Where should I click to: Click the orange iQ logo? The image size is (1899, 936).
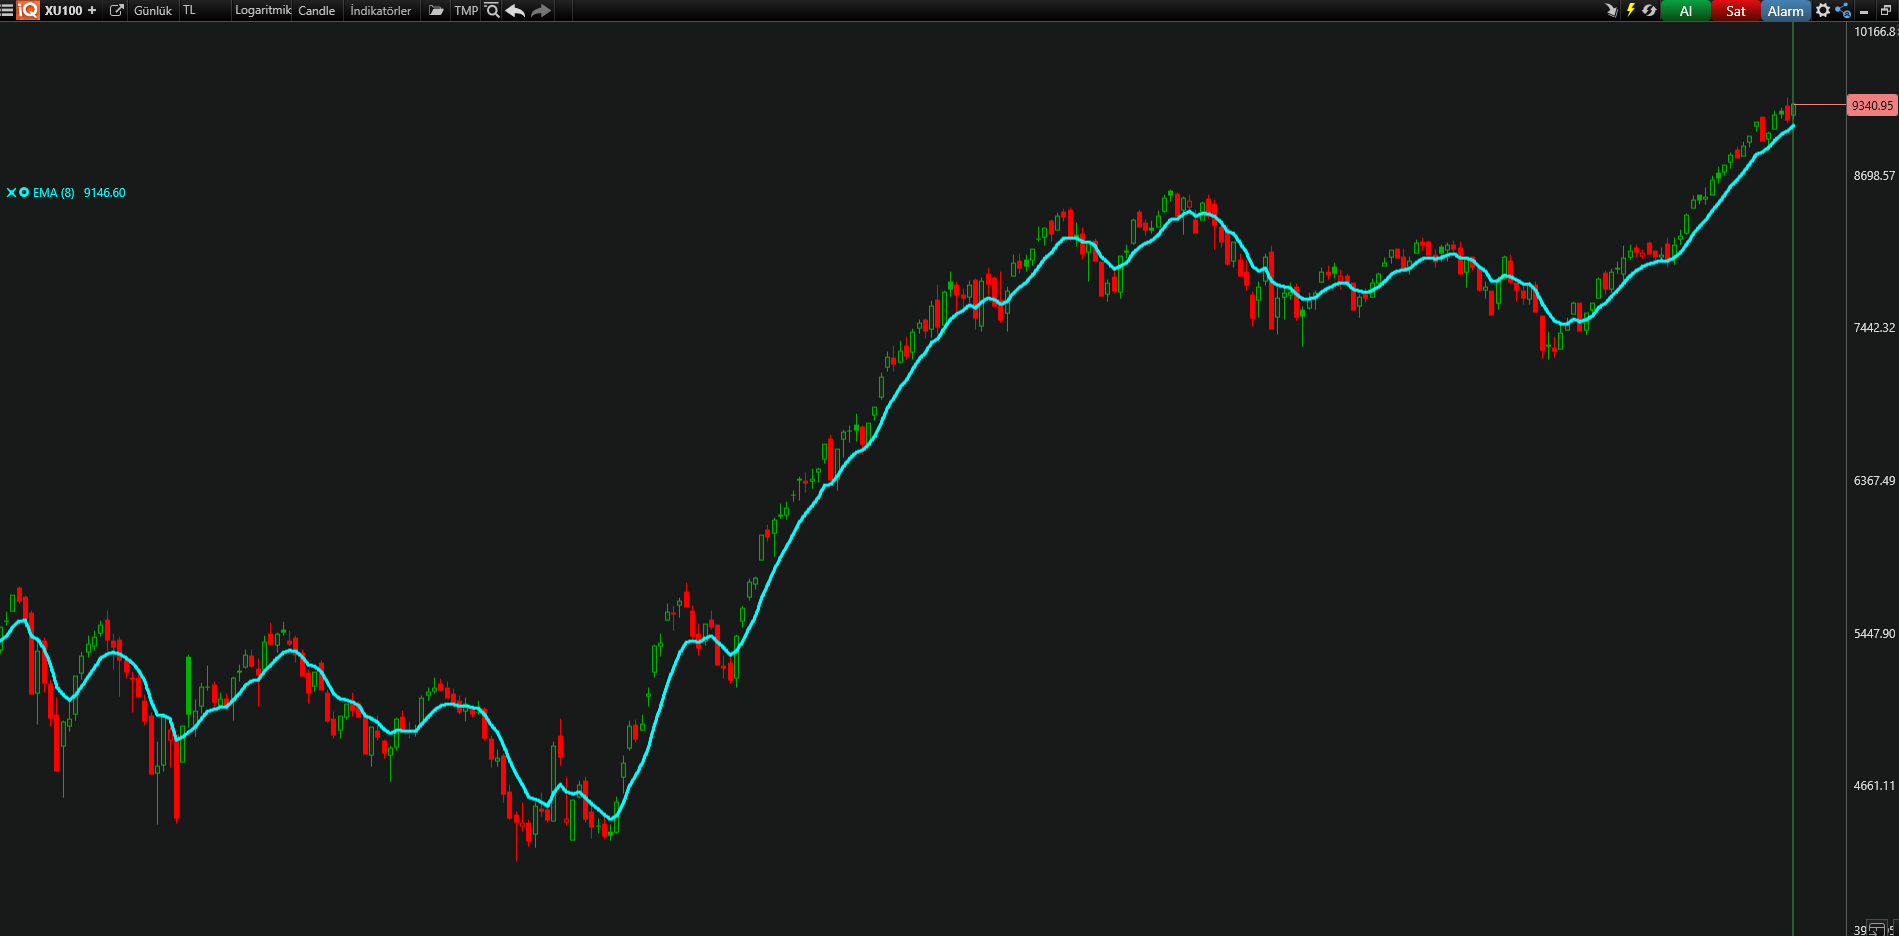coord(28,10)
